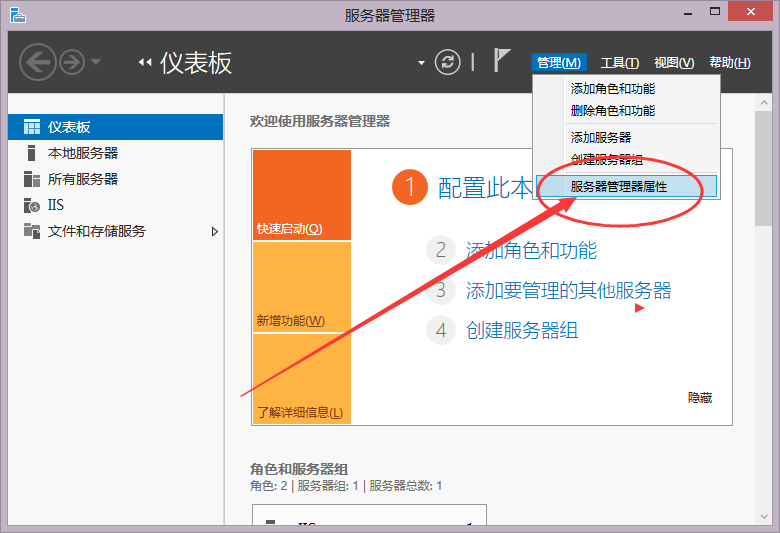Screen dimensions: 780x533
Task: Select 本地服务器 in the sidebar
Action: 115,153
